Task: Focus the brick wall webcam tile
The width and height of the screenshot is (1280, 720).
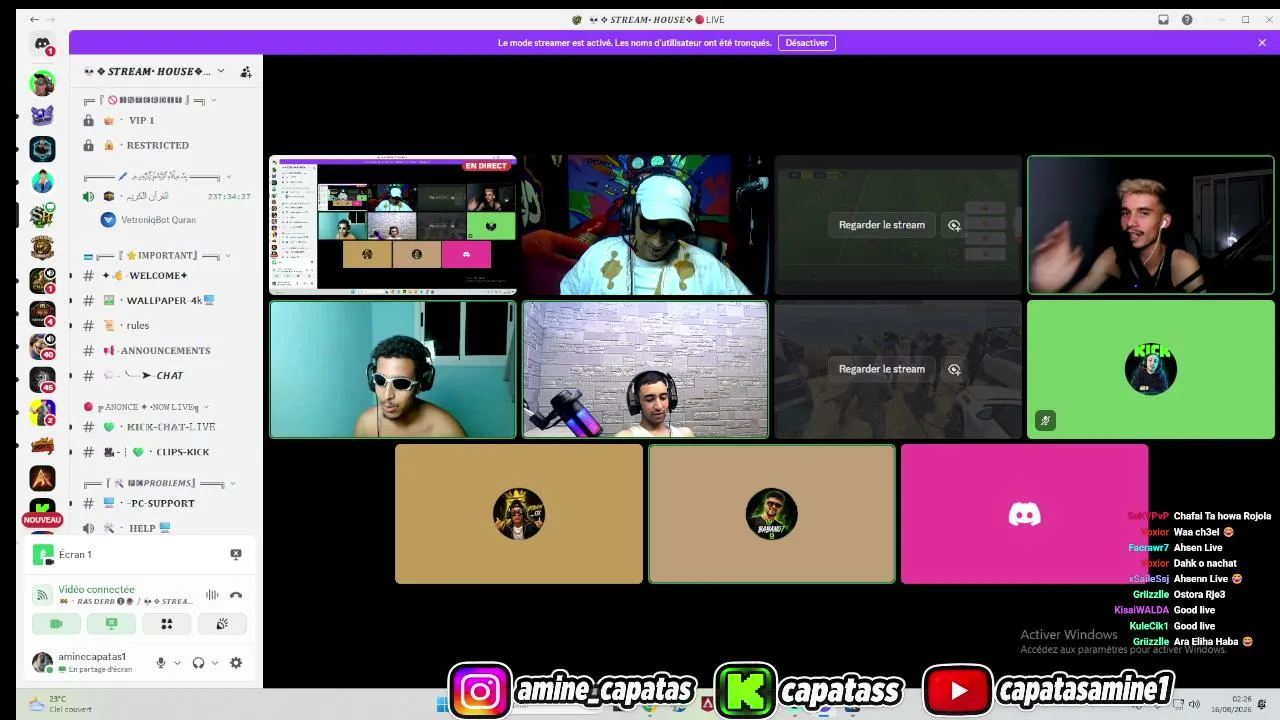Action: coord(646,369)
